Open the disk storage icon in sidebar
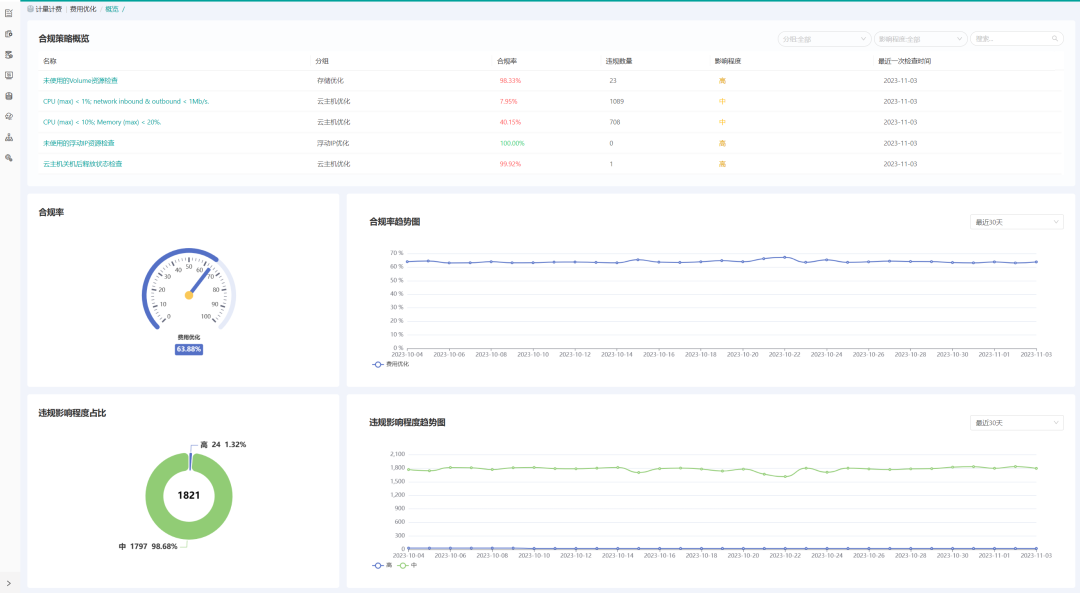This screenshot has width=1080, height=593. [x=9, y=96]
